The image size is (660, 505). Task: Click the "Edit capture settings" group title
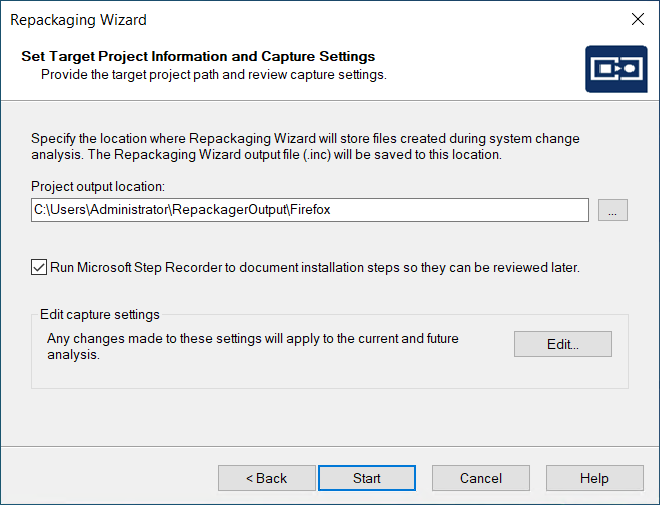(x=100, y=315)
